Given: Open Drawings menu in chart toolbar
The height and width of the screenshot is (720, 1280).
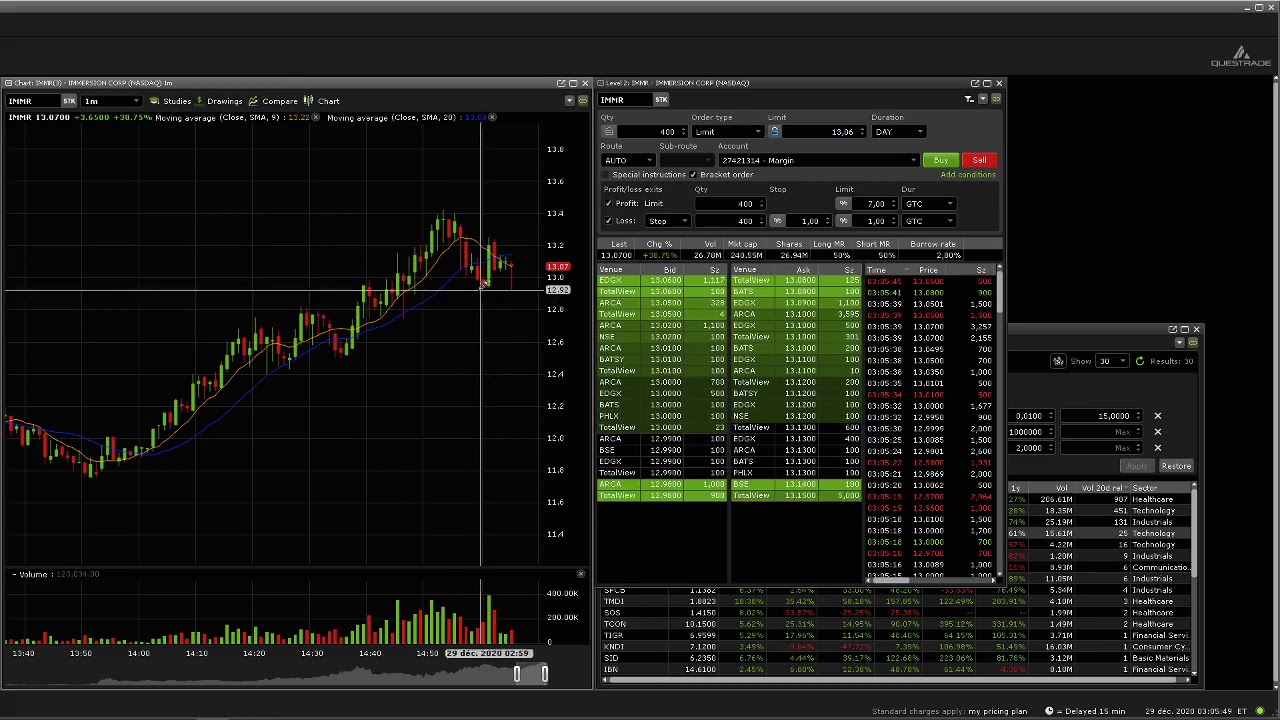Looking at the screenshot, I should (x=219, y=101).
